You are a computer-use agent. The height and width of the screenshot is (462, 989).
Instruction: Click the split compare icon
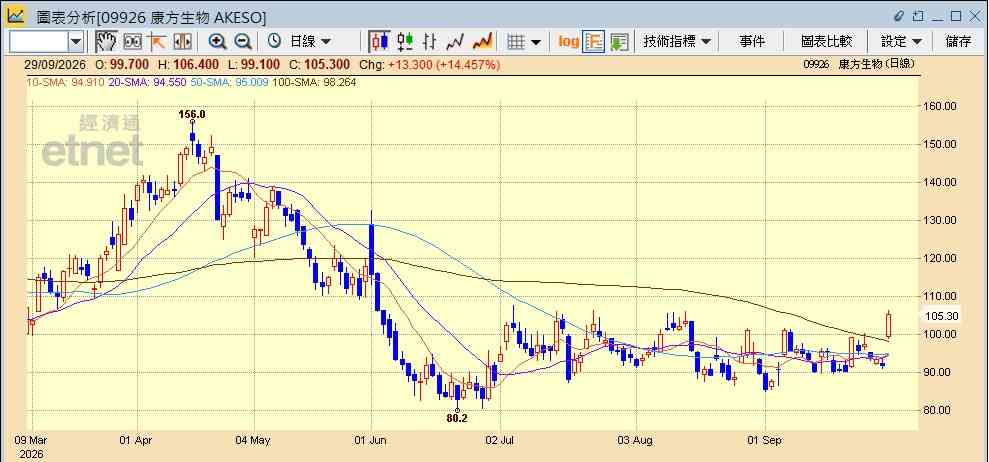(182, 42)
